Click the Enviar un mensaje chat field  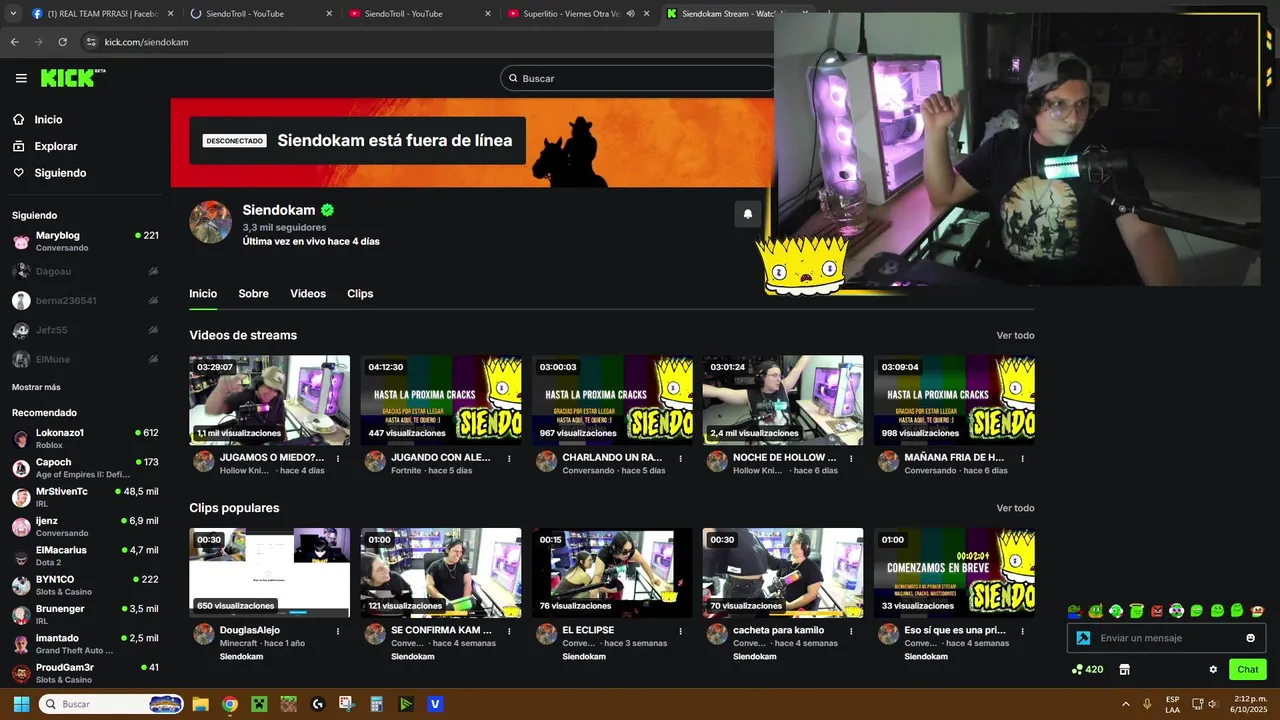pyautogui.click(x=1167, y=638)
